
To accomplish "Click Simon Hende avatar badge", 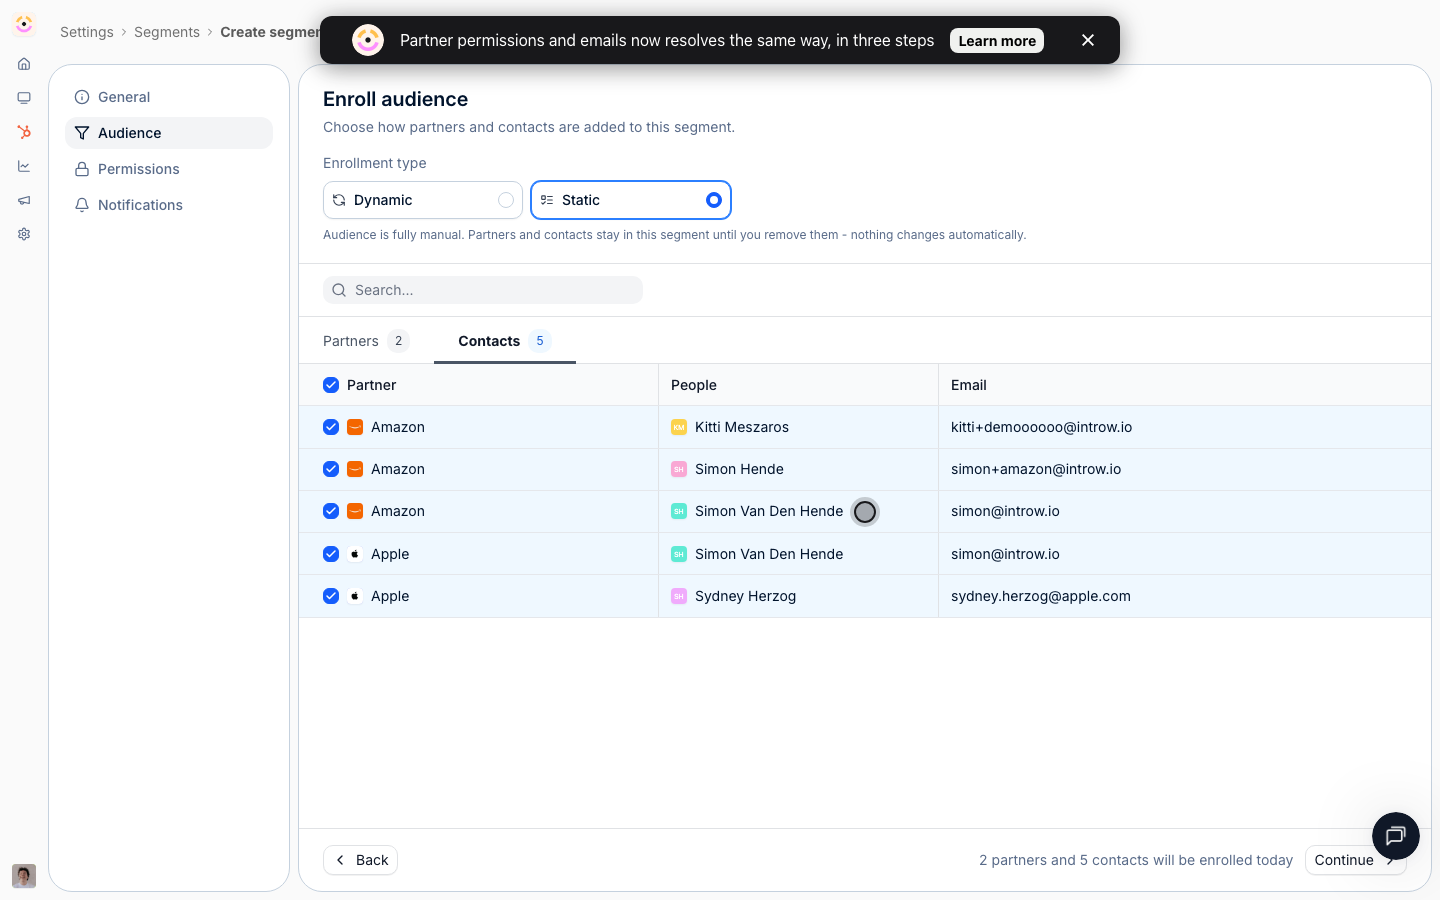I will pos(679,469).
